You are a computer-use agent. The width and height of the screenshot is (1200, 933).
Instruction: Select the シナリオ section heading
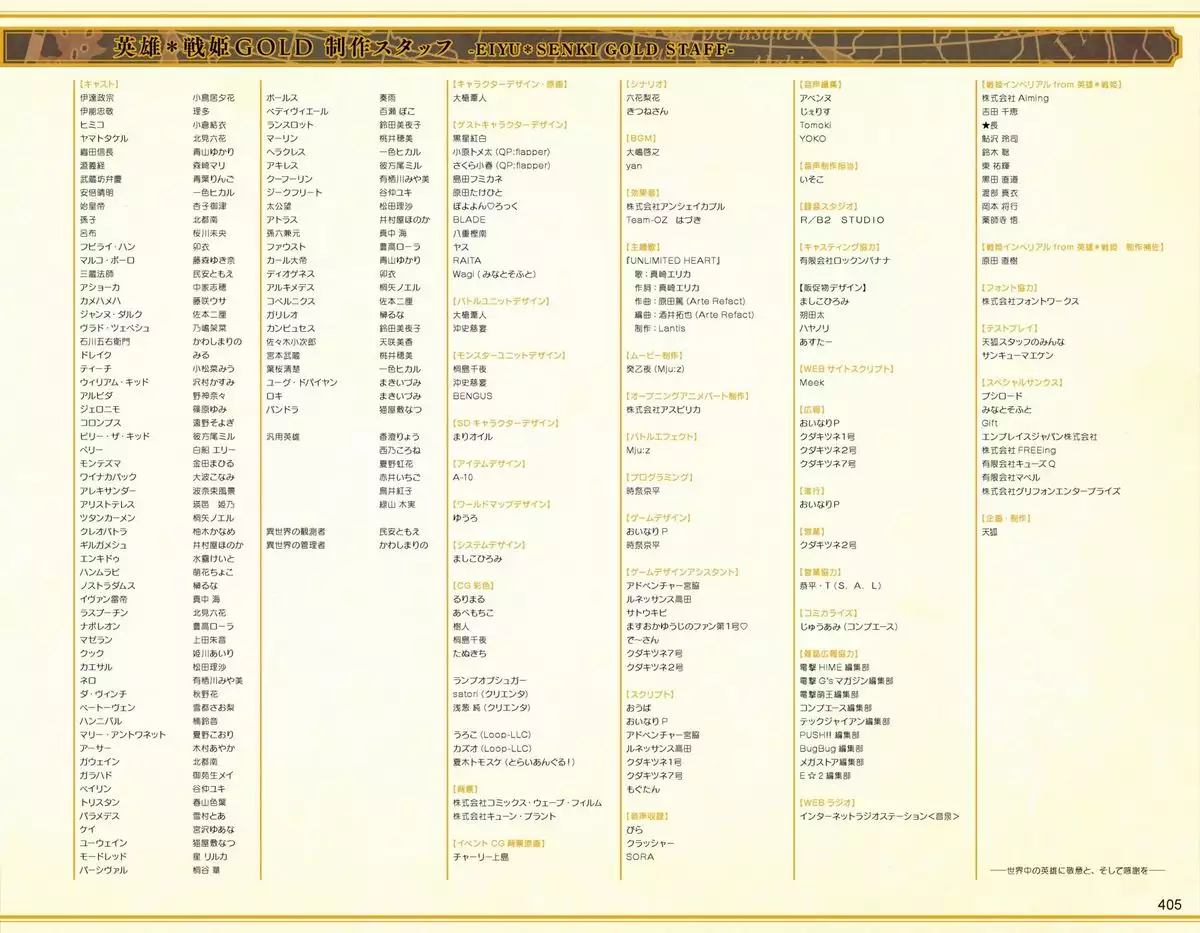(646, 85)
